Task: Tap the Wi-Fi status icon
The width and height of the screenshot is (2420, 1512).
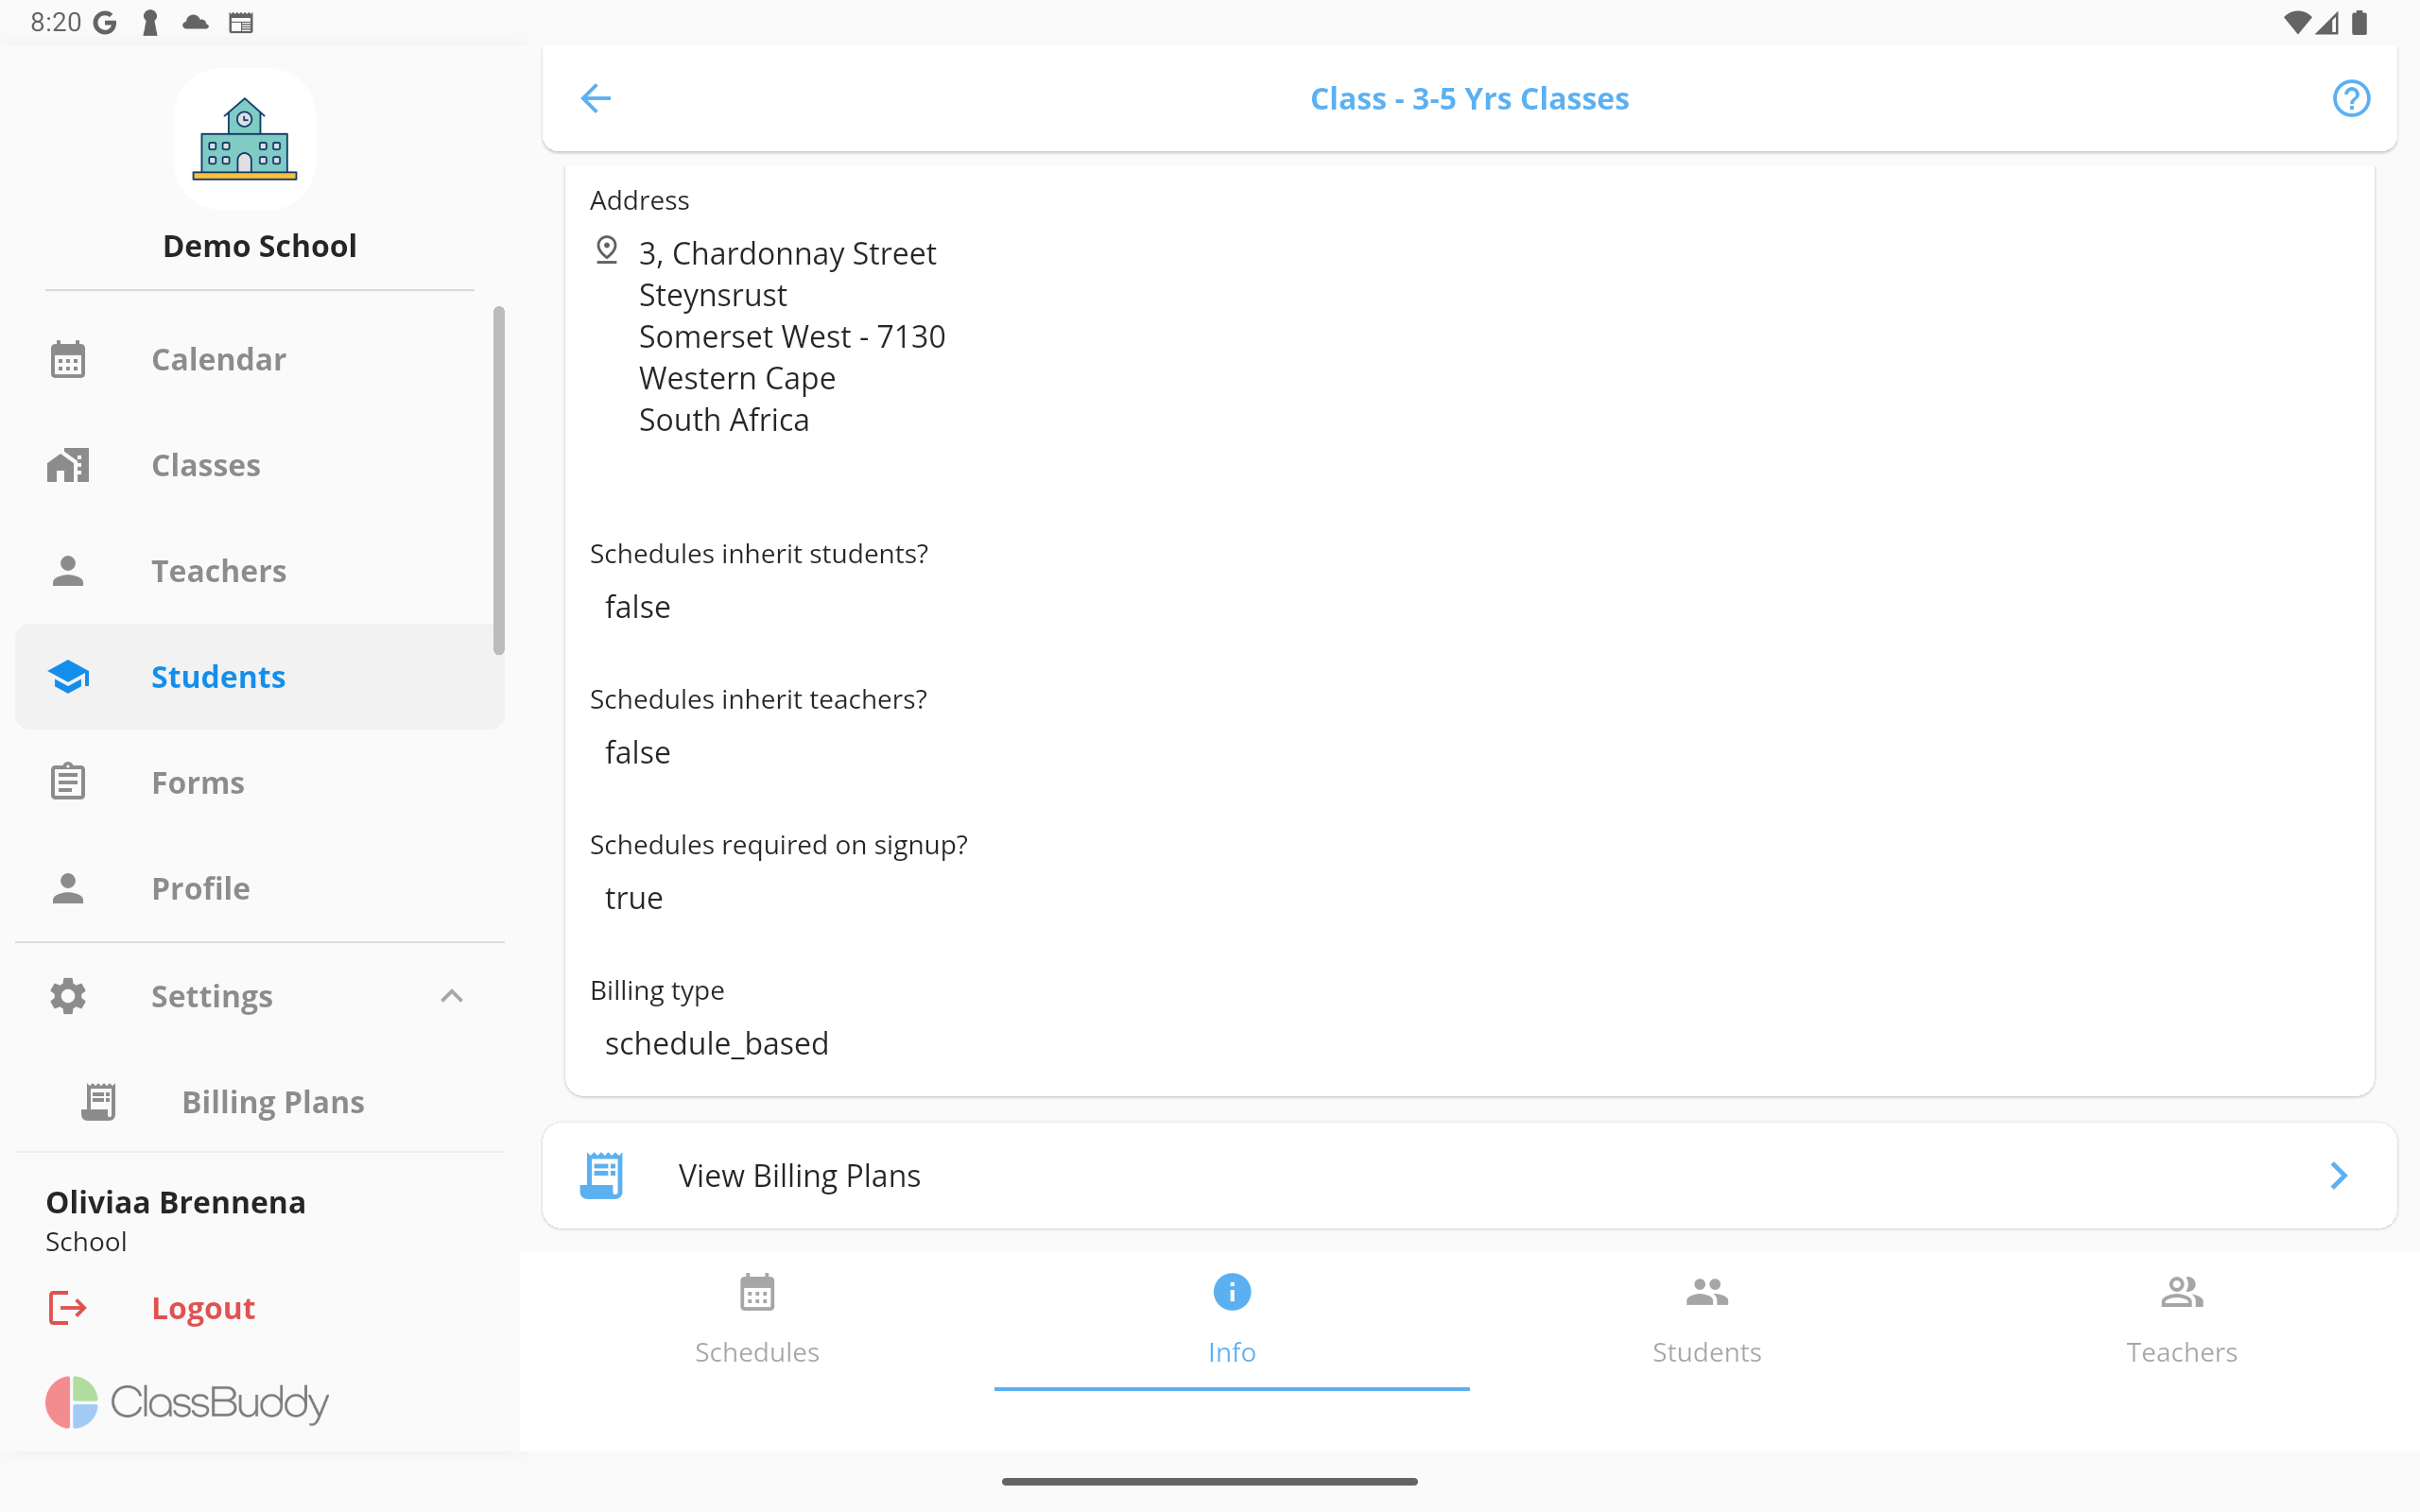Action: [2297, 22]
